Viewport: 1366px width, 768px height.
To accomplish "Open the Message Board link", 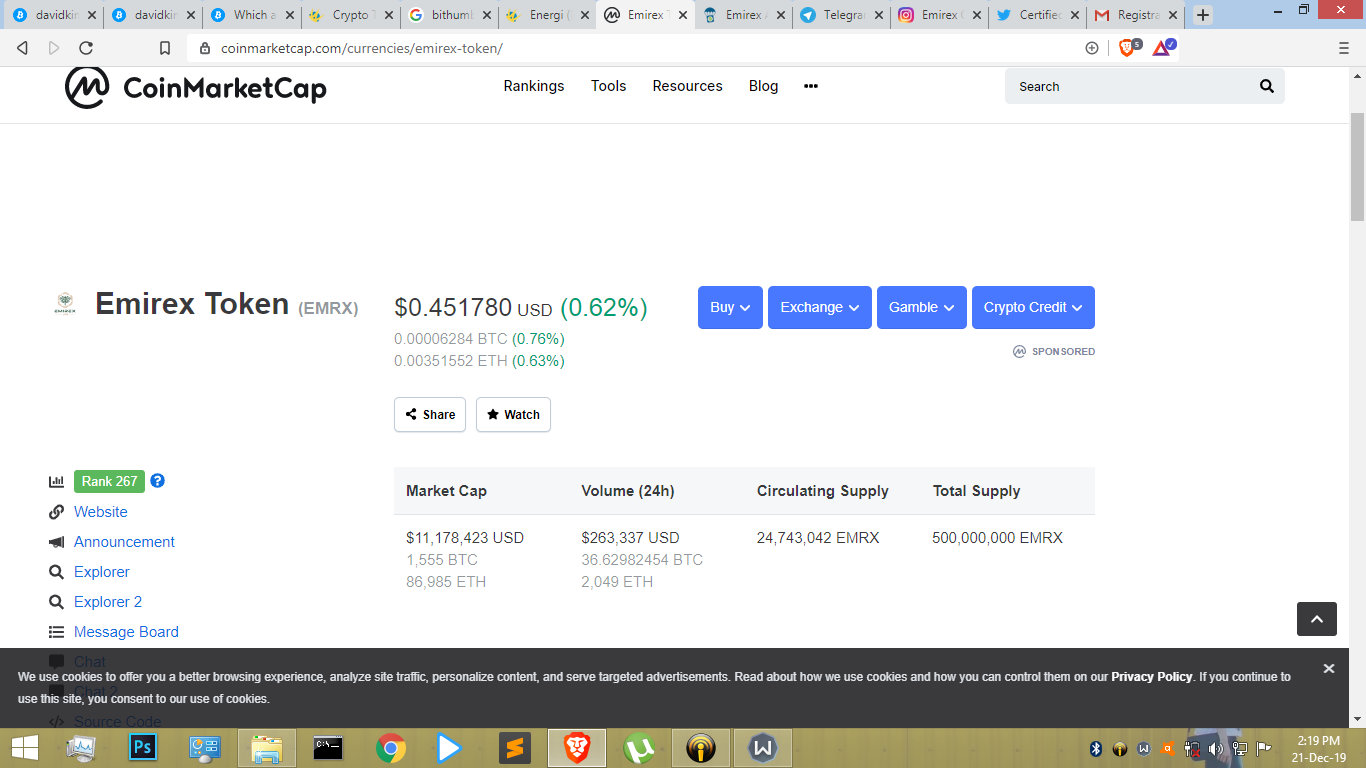I will 126,632.
